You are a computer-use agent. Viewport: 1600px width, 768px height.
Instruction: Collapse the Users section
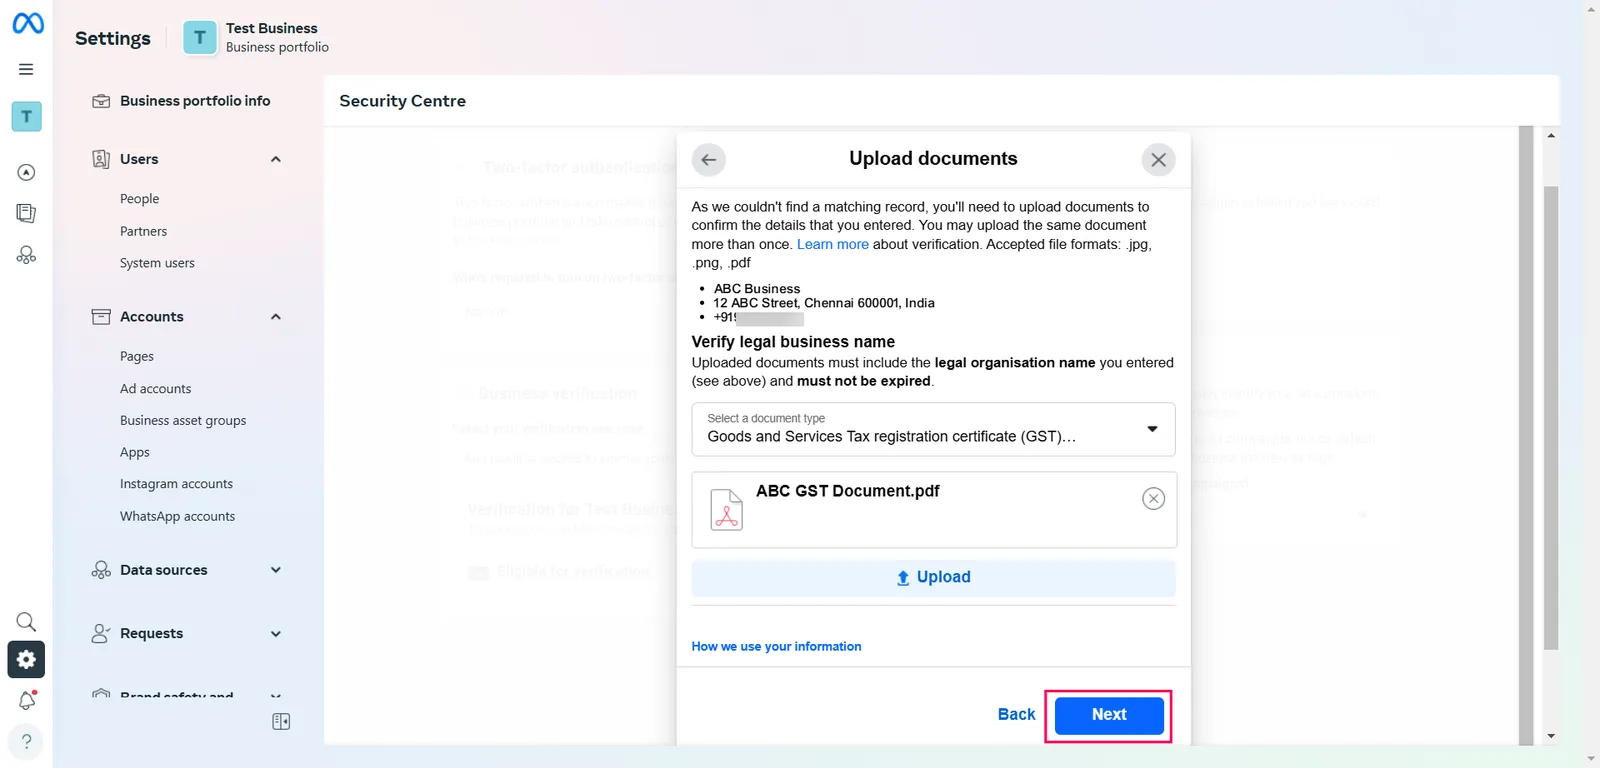pos(276,159)
